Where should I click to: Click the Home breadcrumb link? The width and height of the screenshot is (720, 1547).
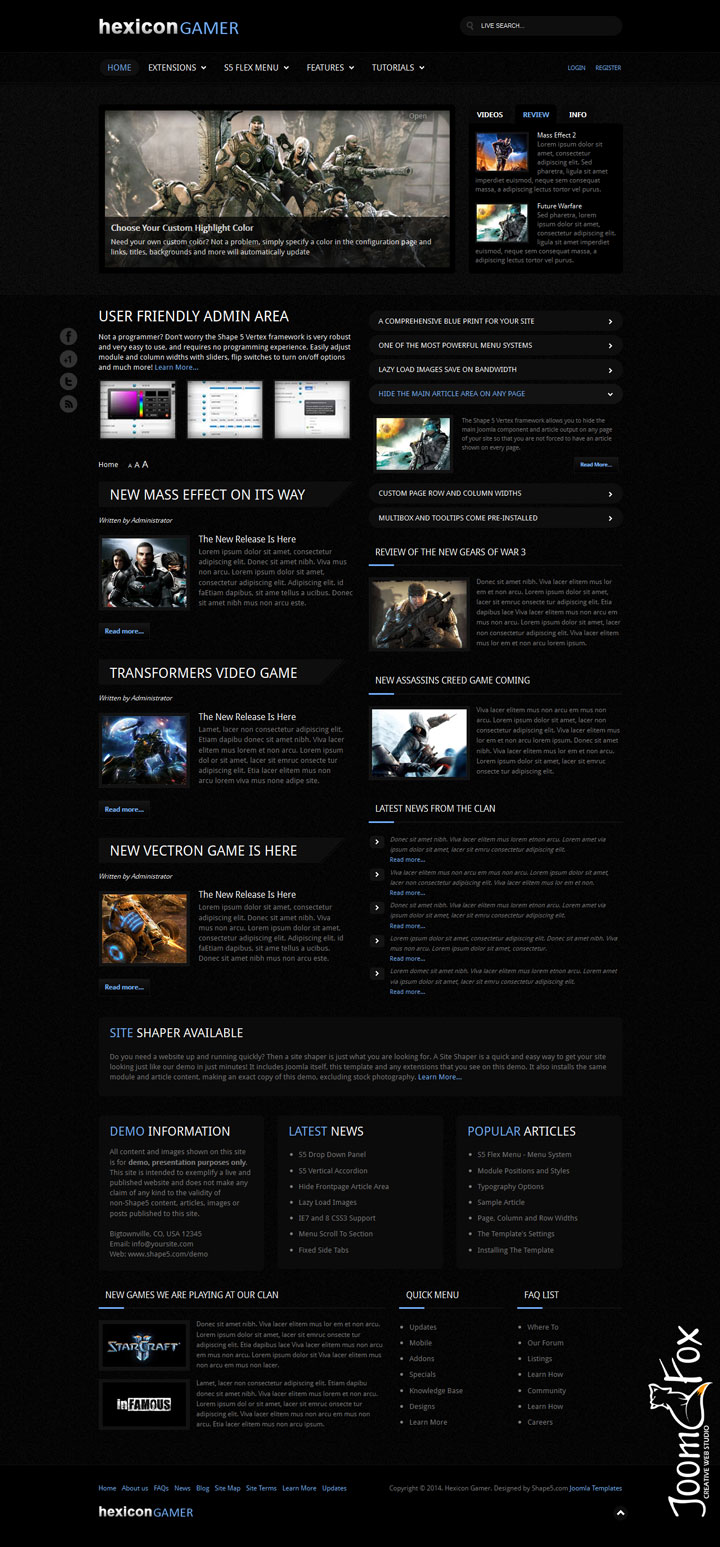click(108, 465)
